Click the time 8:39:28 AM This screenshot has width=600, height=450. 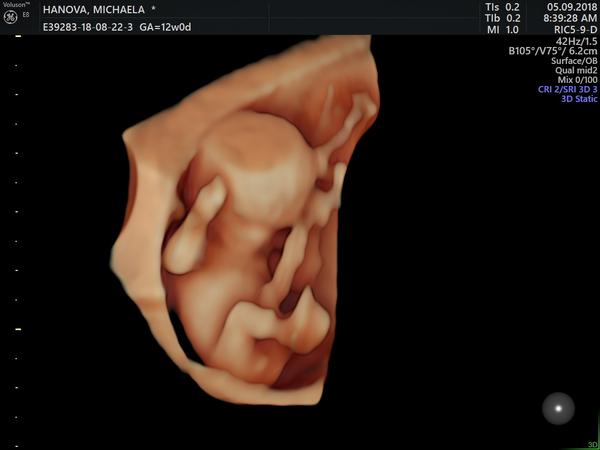coord(567,18)
